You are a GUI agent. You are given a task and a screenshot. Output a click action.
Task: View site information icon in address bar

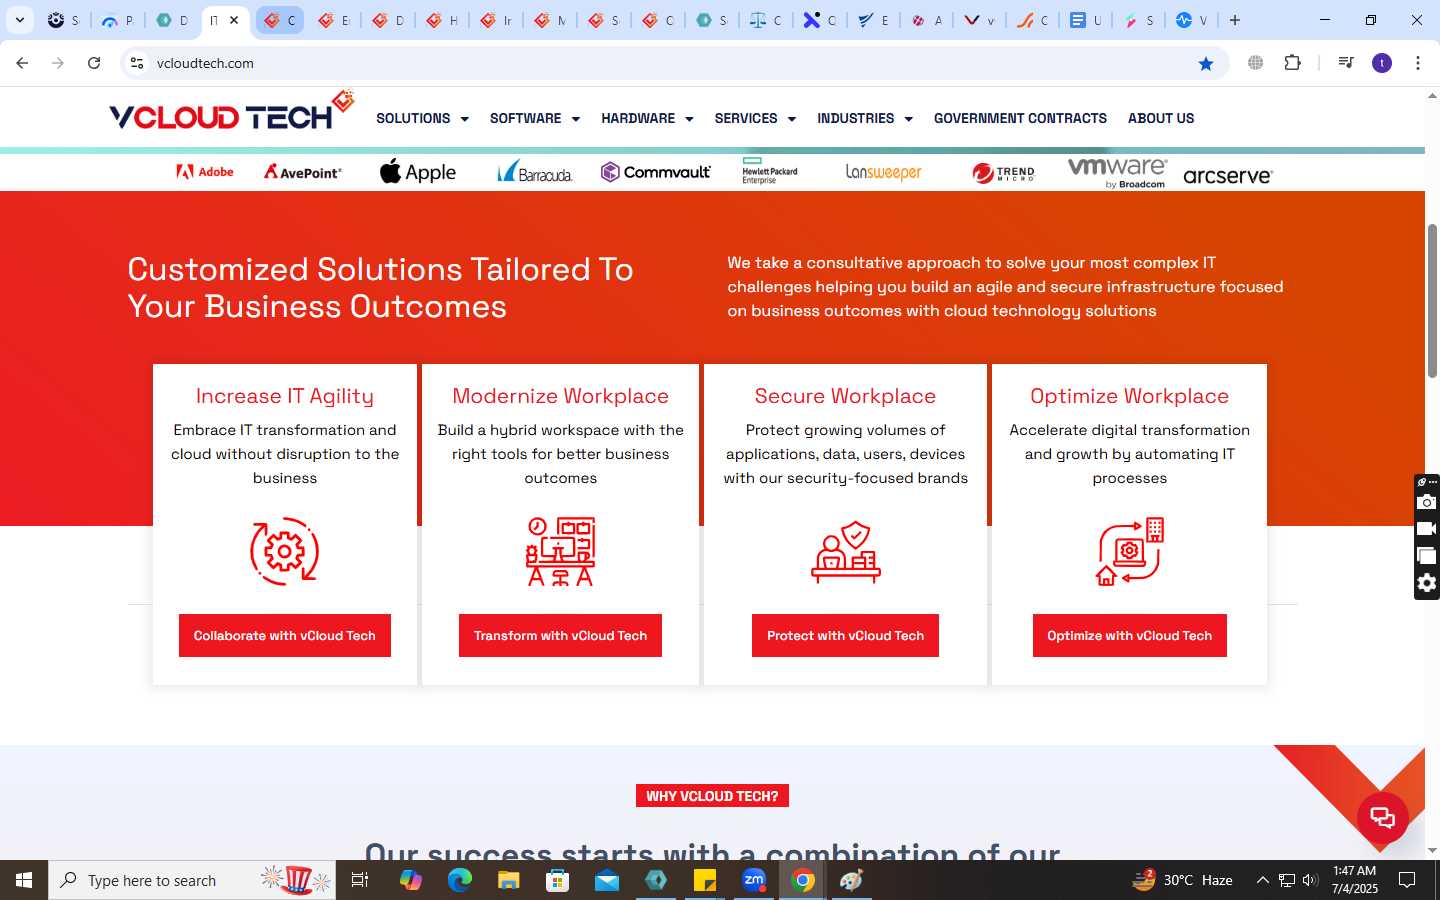pos(137,63)
